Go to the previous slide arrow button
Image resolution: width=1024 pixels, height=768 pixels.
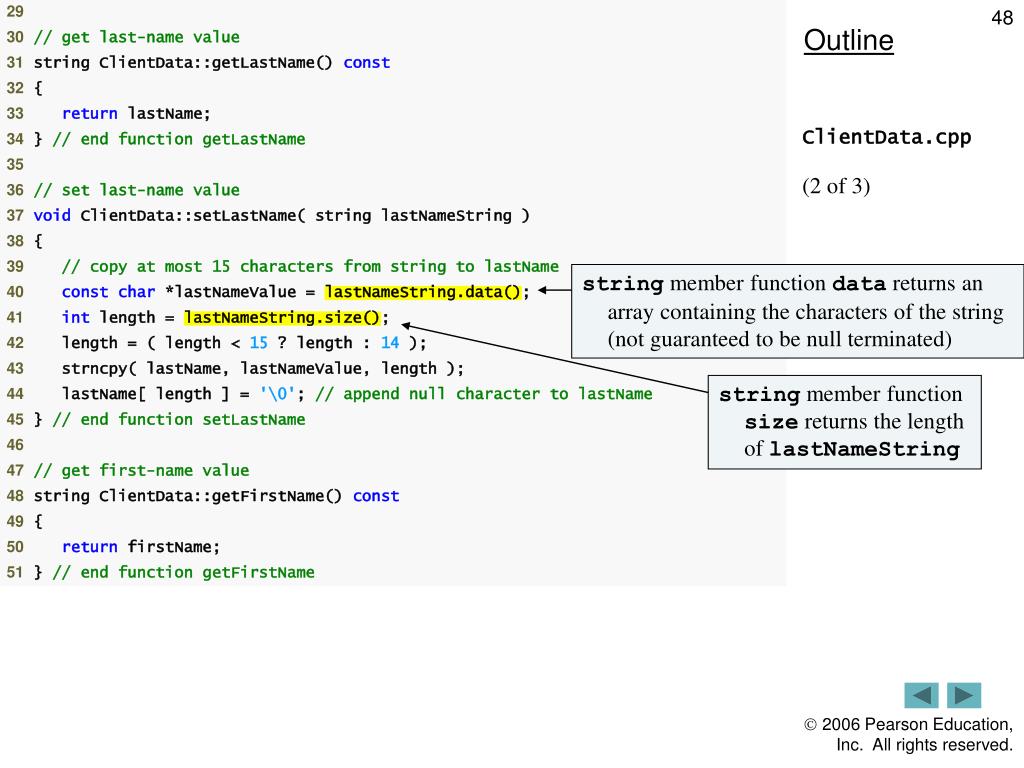point(921,695)
